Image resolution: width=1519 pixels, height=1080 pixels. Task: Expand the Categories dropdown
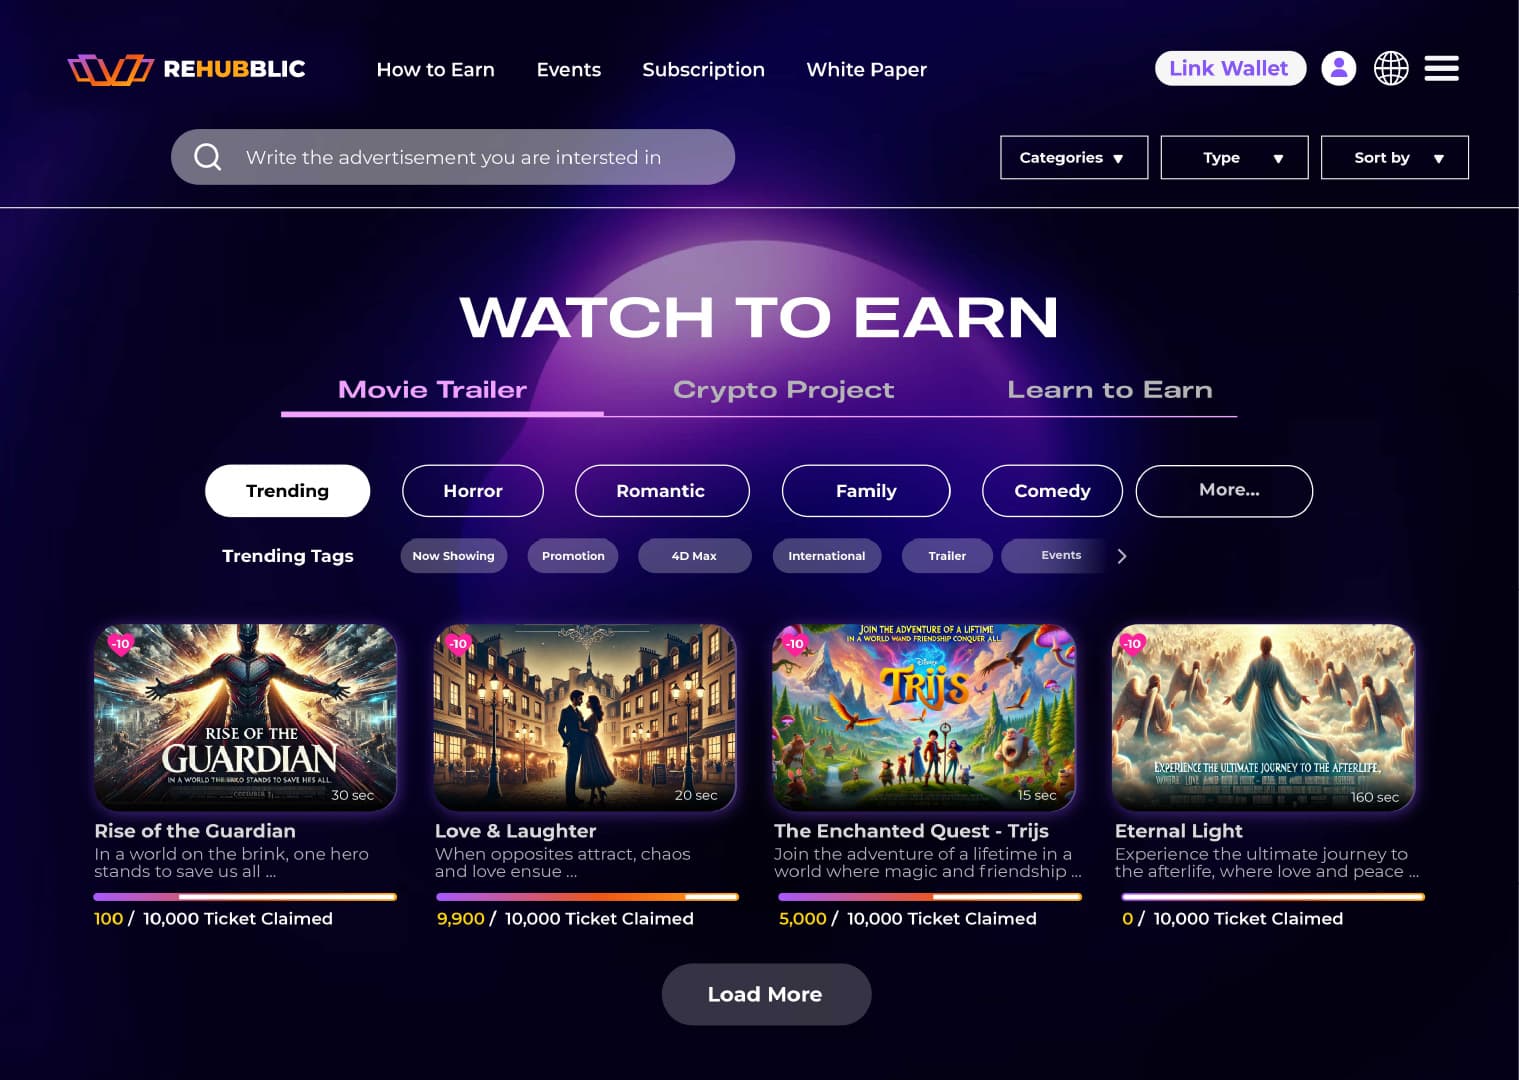tap(1074, 158)
